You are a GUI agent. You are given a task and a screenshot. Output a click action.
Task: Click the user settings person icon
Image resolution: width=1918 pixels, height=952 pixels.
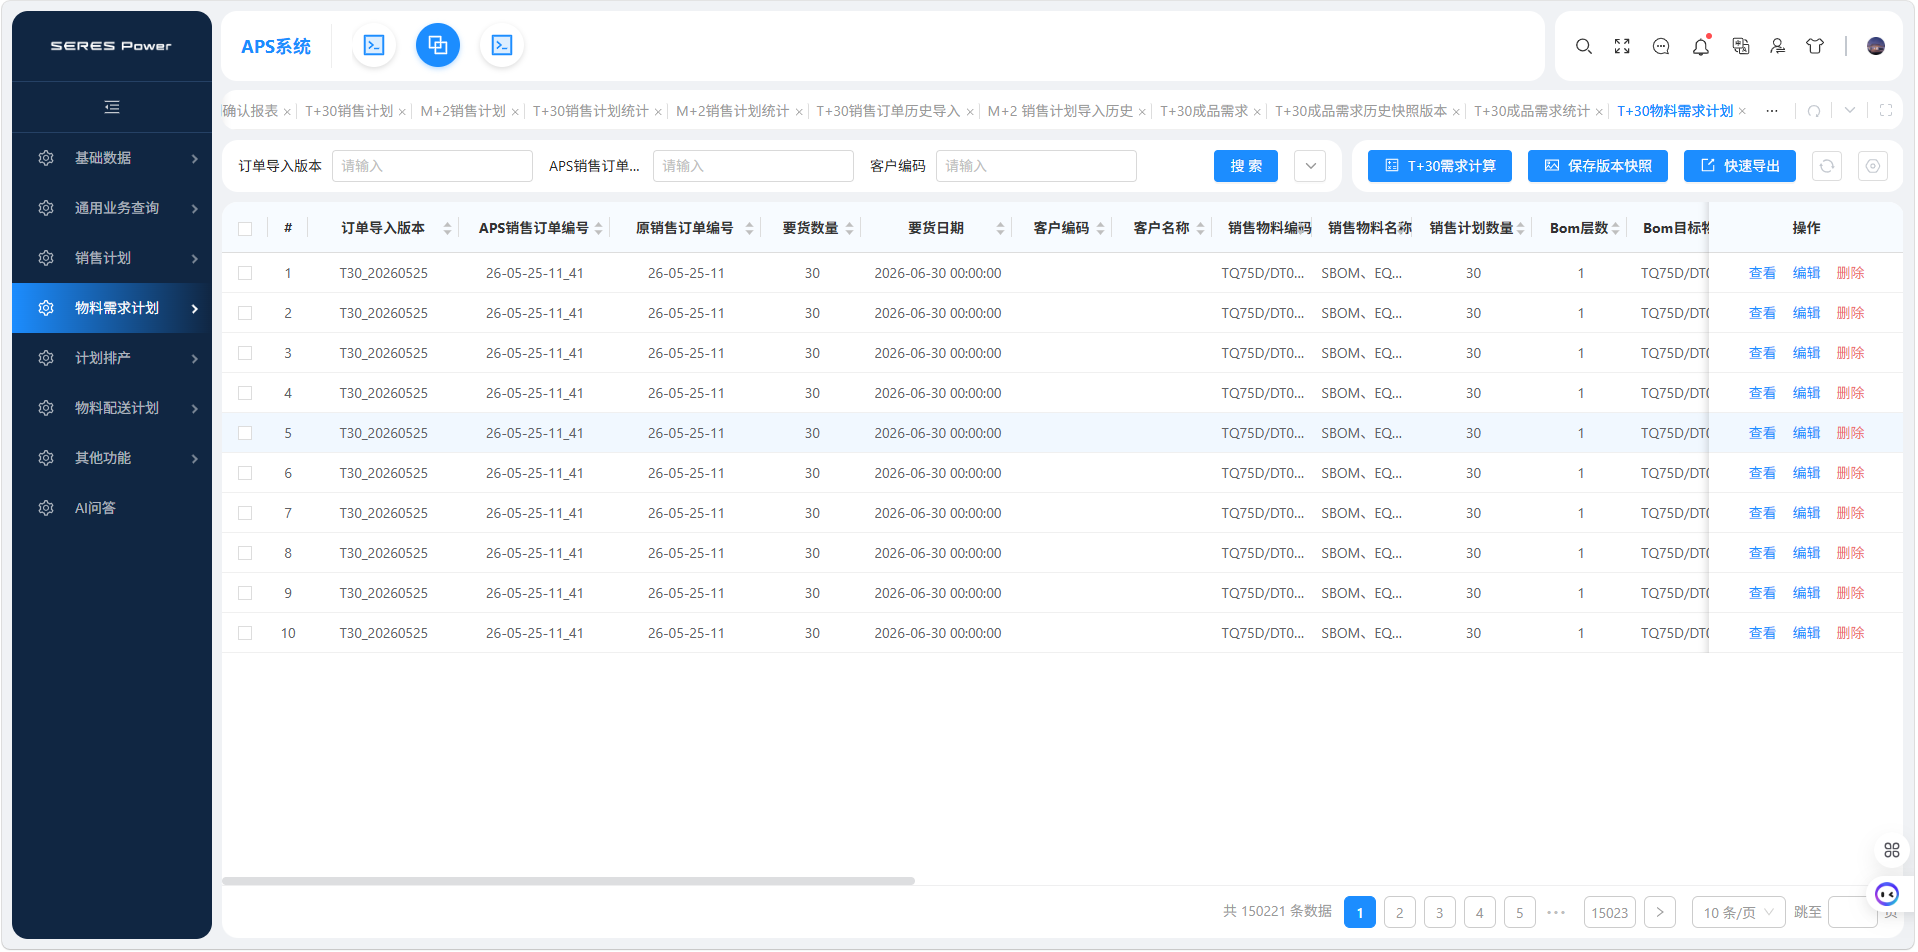(x=1778, y=46)
